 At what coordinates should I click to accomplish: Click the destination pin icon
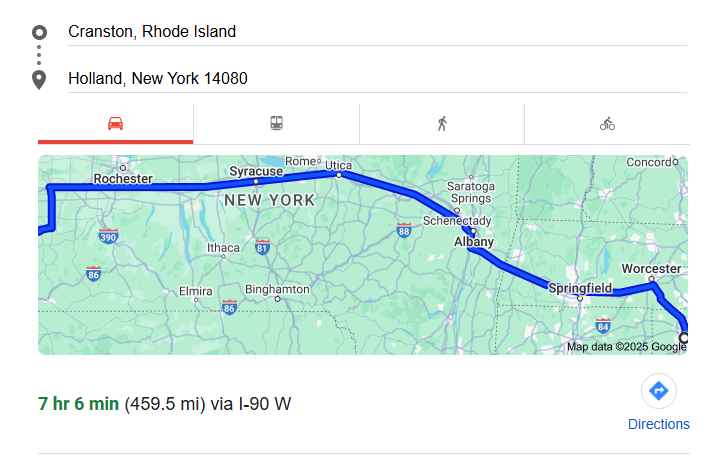click(40, 79)
